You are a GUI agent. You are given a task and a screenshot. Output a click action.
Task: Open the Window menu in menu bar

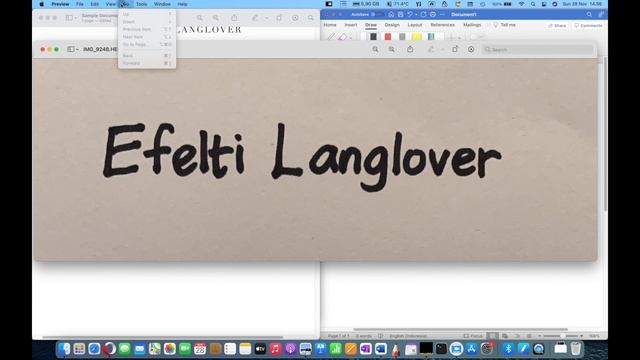coord(162,4)
